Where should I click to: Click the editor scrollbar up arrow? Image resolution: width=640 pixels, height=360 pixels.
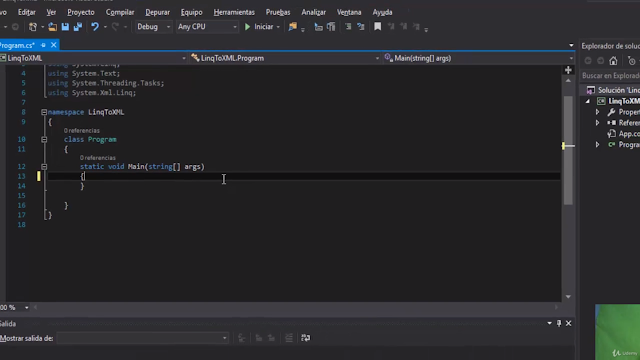pyautogui.click(x=568, y=81)
